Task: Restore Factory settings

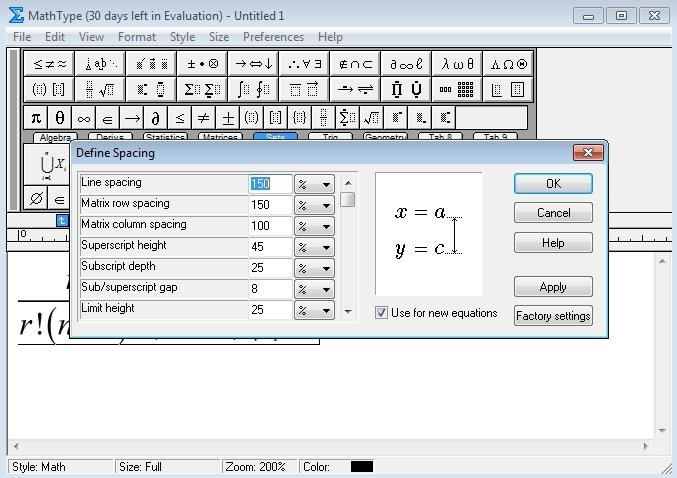Action: pyautogui.click(x=553, y=316)
